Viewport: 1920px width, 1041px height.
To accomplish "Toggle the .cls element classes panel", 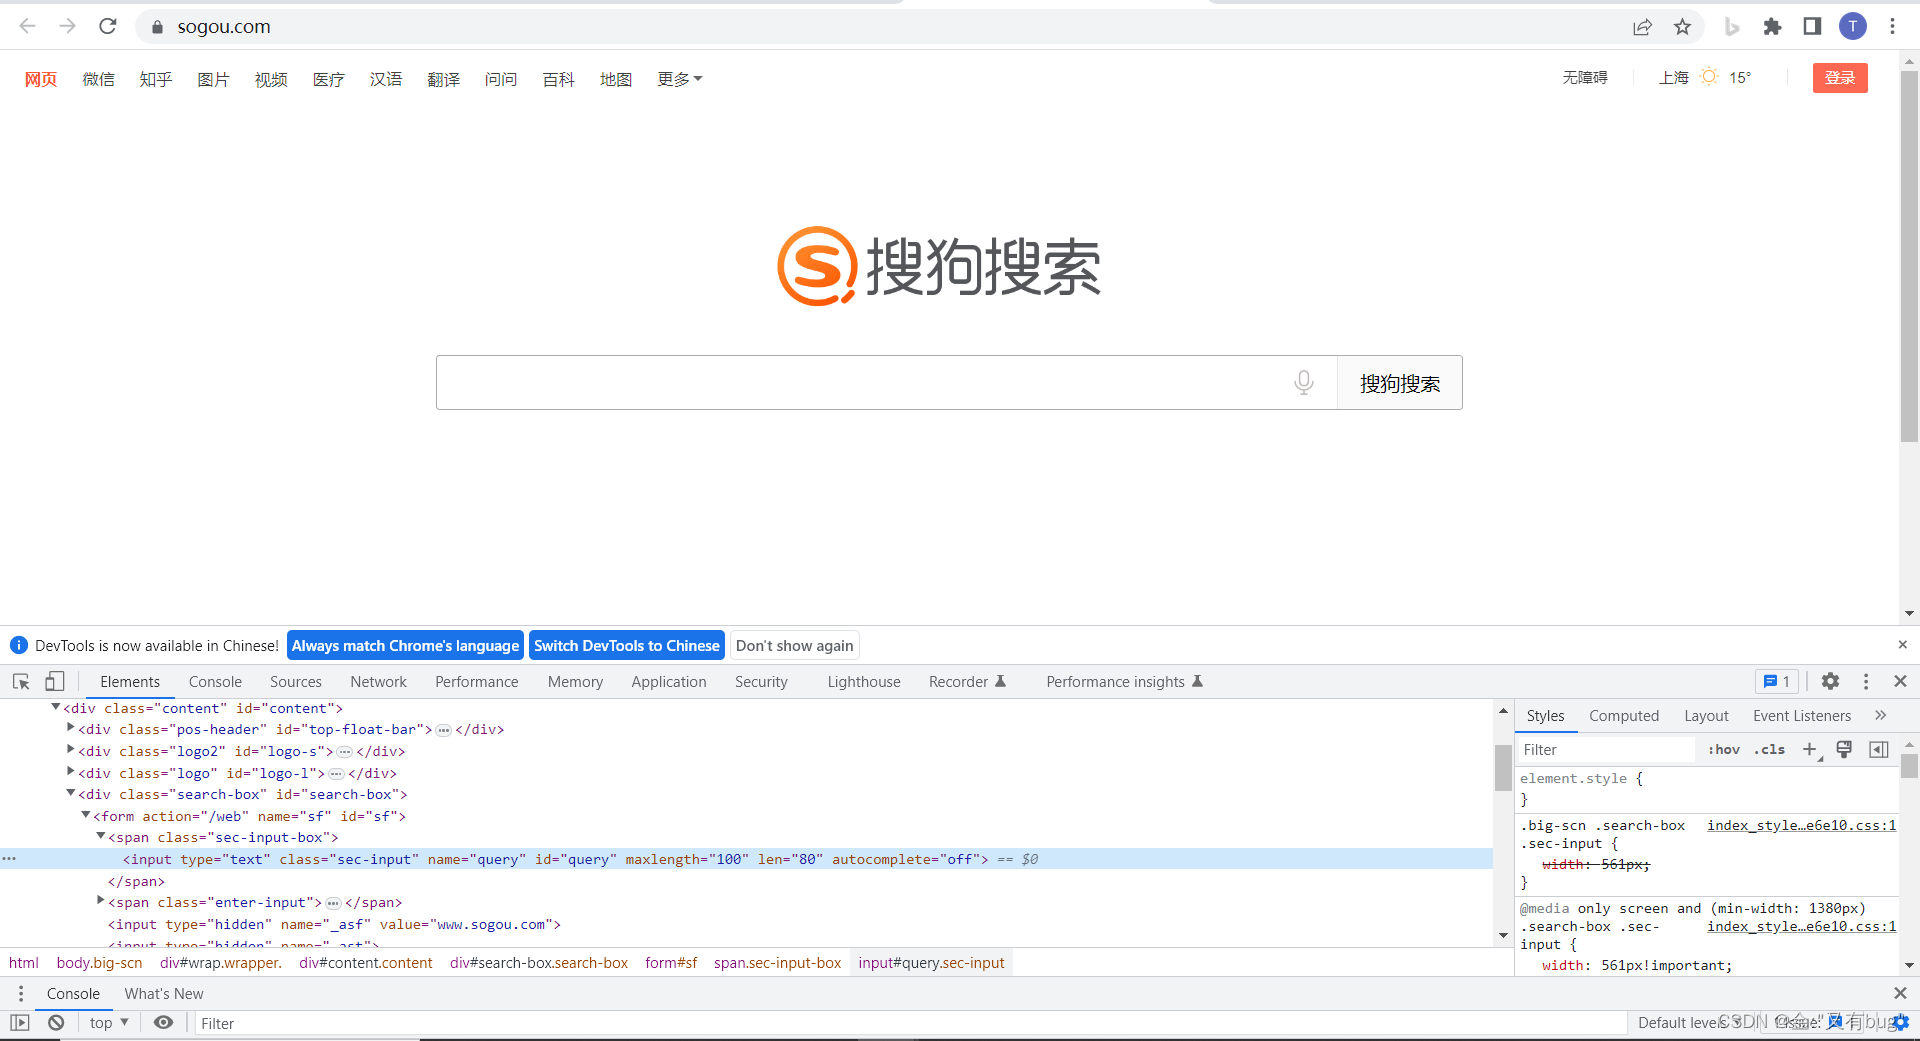I will coord(1769,749).
